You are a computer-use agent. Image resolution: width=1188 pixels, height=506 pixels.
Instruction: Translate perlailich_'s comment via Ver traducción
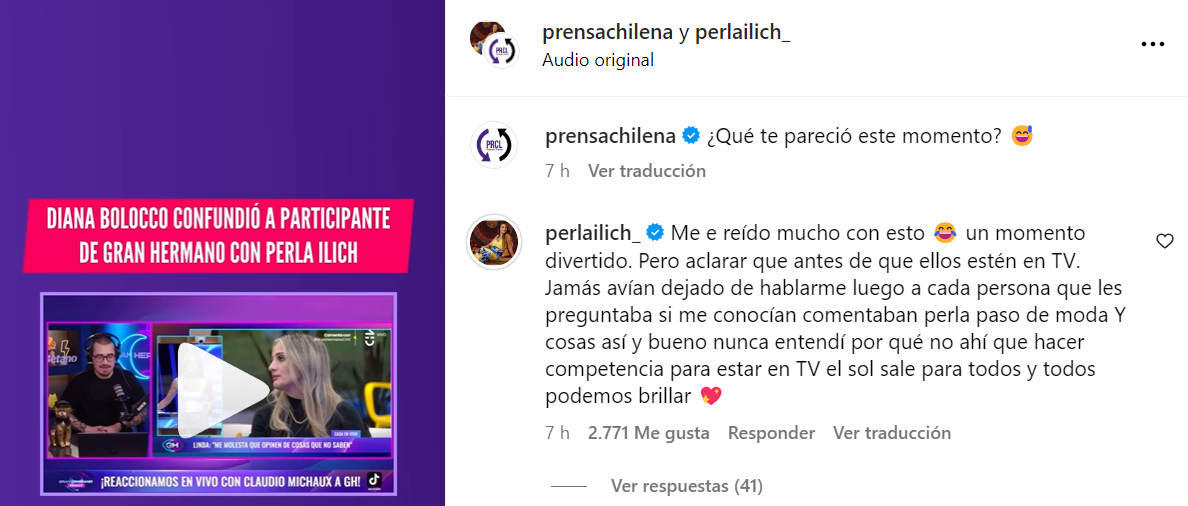(x=892, y=433)
